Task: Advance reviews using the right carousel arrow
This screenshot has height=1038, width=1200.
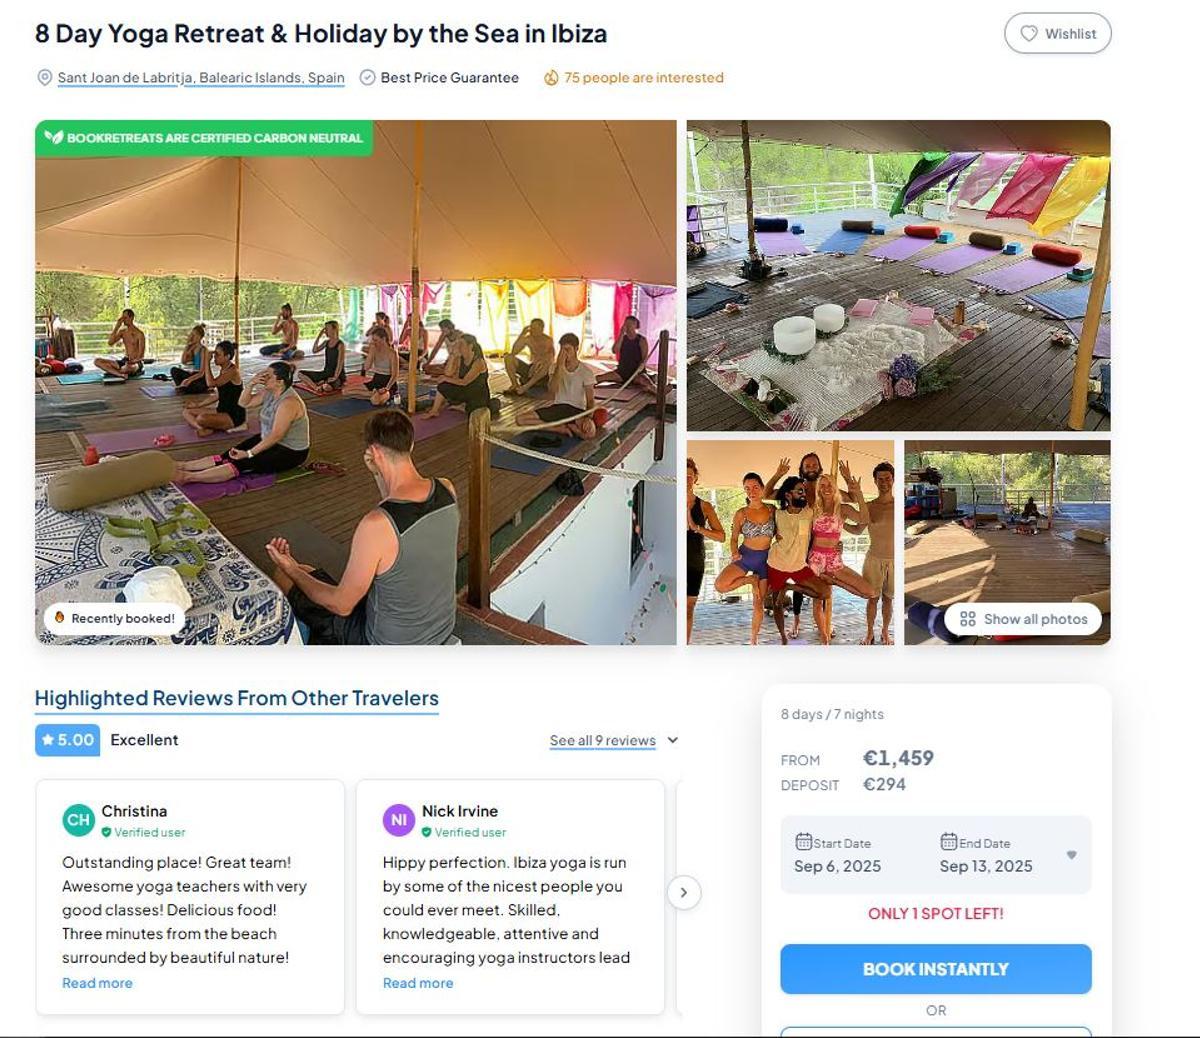Action: tap(685, 893)
